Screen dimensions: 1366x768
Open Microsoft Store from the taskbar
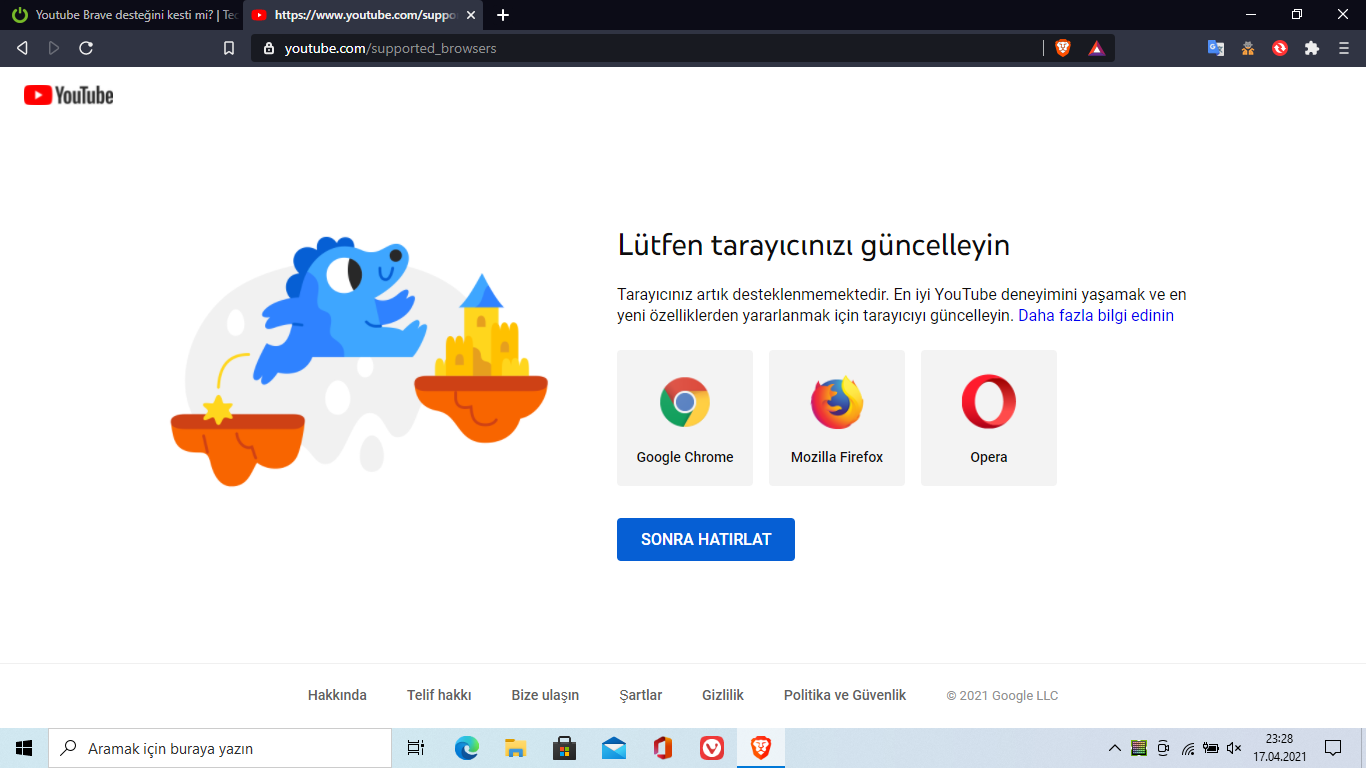click(564, 748)
